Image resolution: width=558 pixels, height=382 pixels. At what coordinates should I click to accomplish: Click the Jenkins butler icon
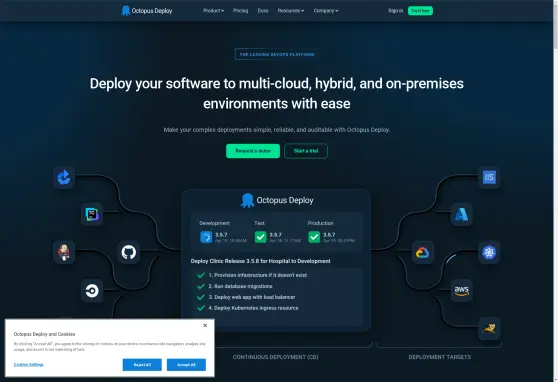pyautogui.click(x=64, y=252)
